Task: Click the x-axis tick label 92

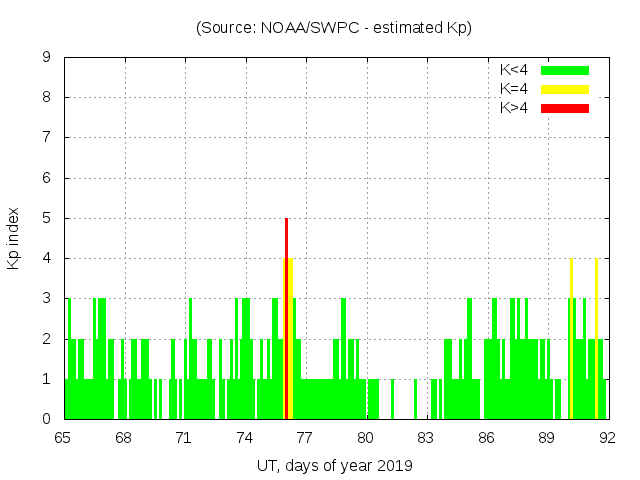Action: click(x=607, y=437)
